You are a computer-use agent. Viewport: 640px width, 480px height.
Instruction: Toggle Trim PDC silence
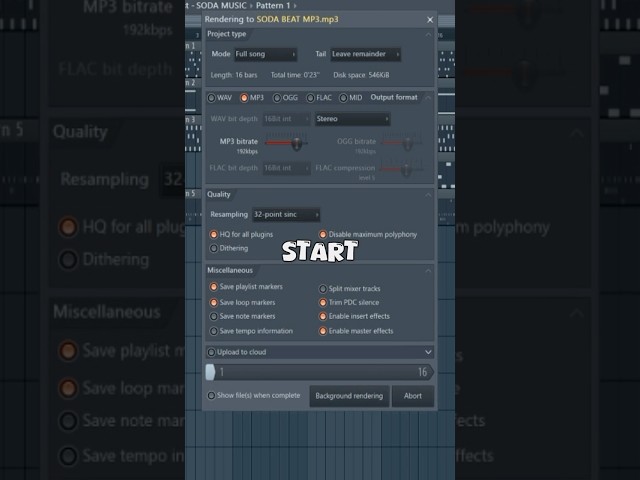coord(323,302)
